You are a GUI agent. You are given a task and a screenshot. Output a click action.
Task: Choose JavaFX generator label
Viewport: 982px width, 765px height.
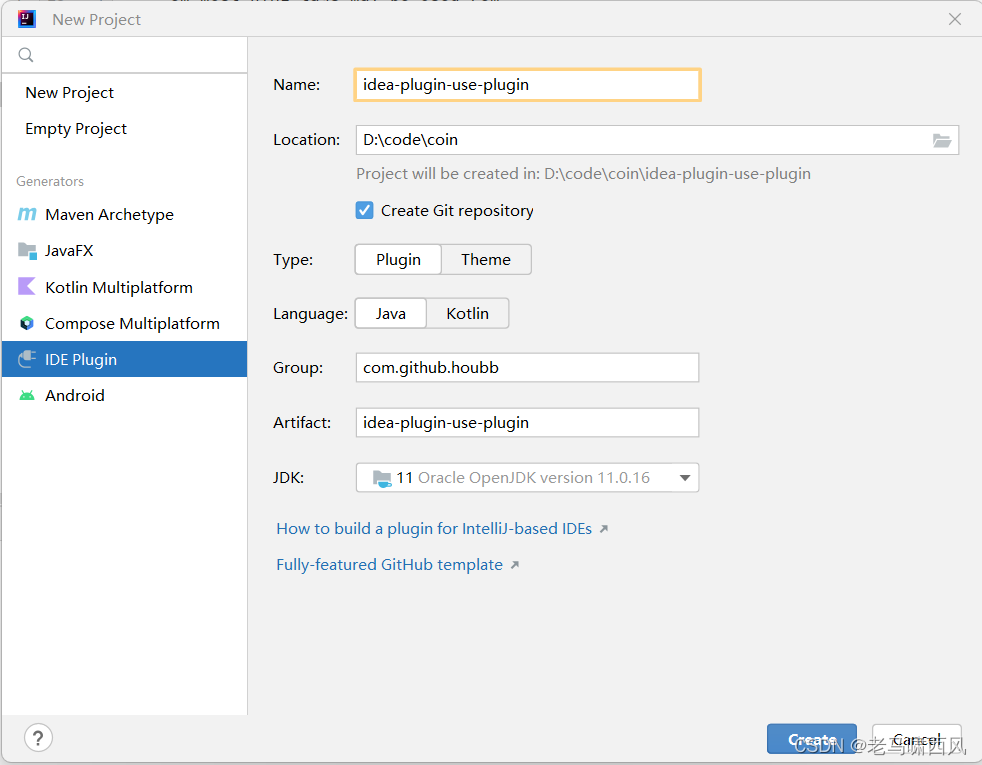pyautogui.click(x=69, y=250)
